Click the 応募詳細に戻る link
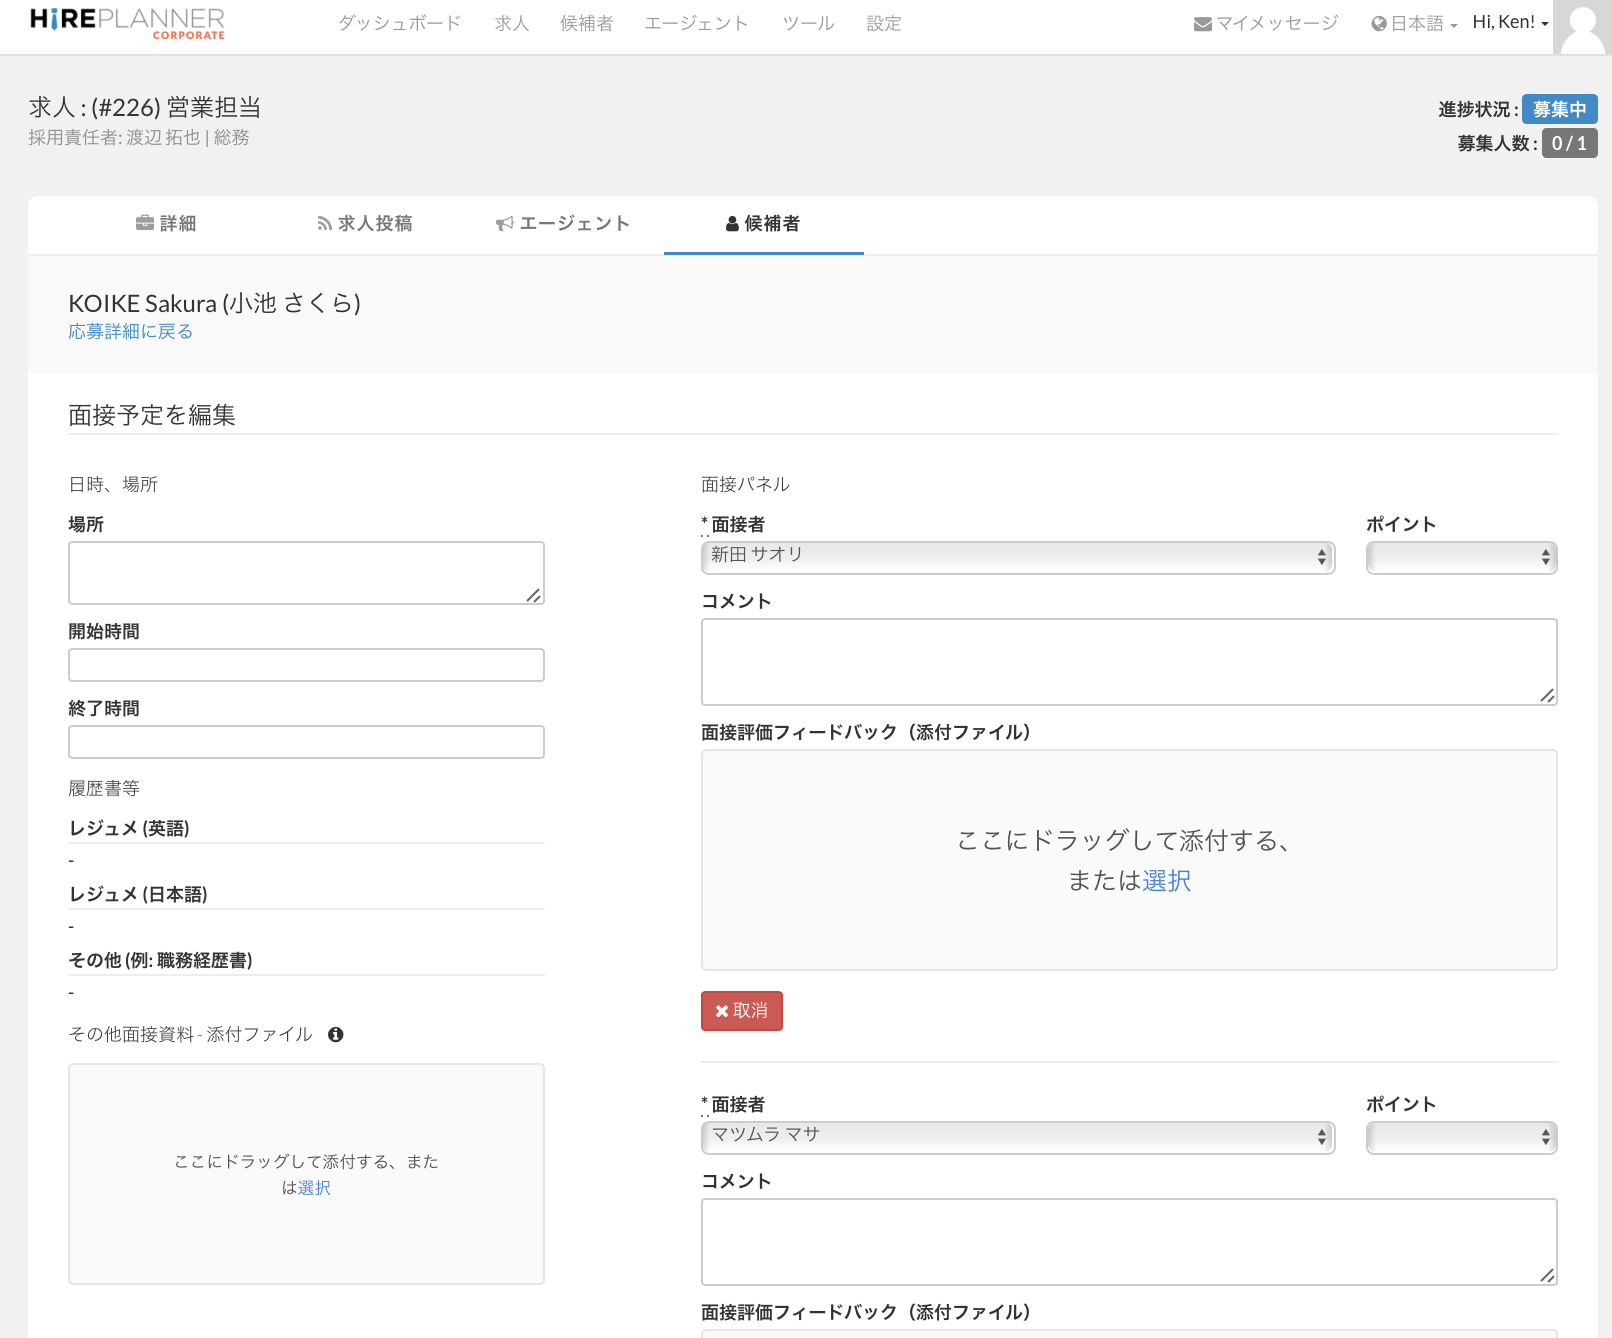 (x=130, y=332)
